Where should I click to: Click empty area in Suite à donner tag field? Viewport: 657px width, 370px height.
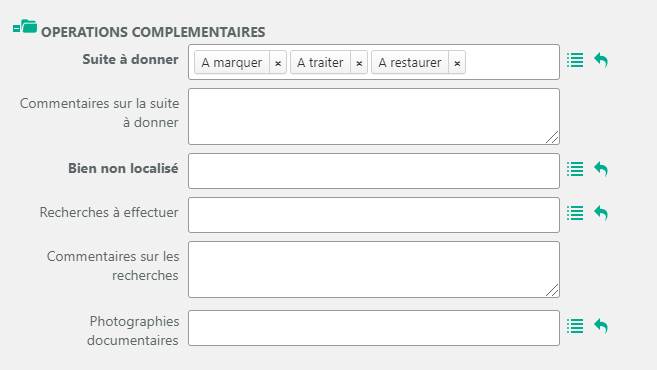[512, 62]
